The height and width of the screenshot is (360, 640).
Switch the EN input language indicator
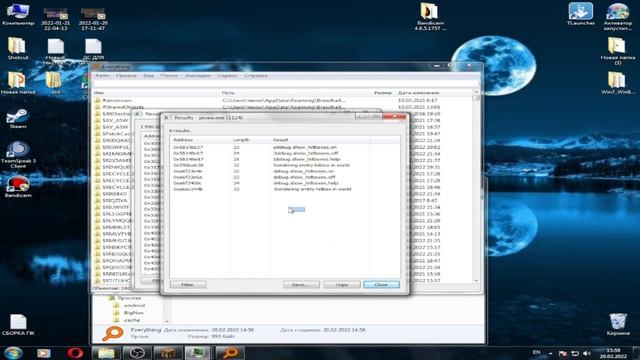[x=536, y=352]
